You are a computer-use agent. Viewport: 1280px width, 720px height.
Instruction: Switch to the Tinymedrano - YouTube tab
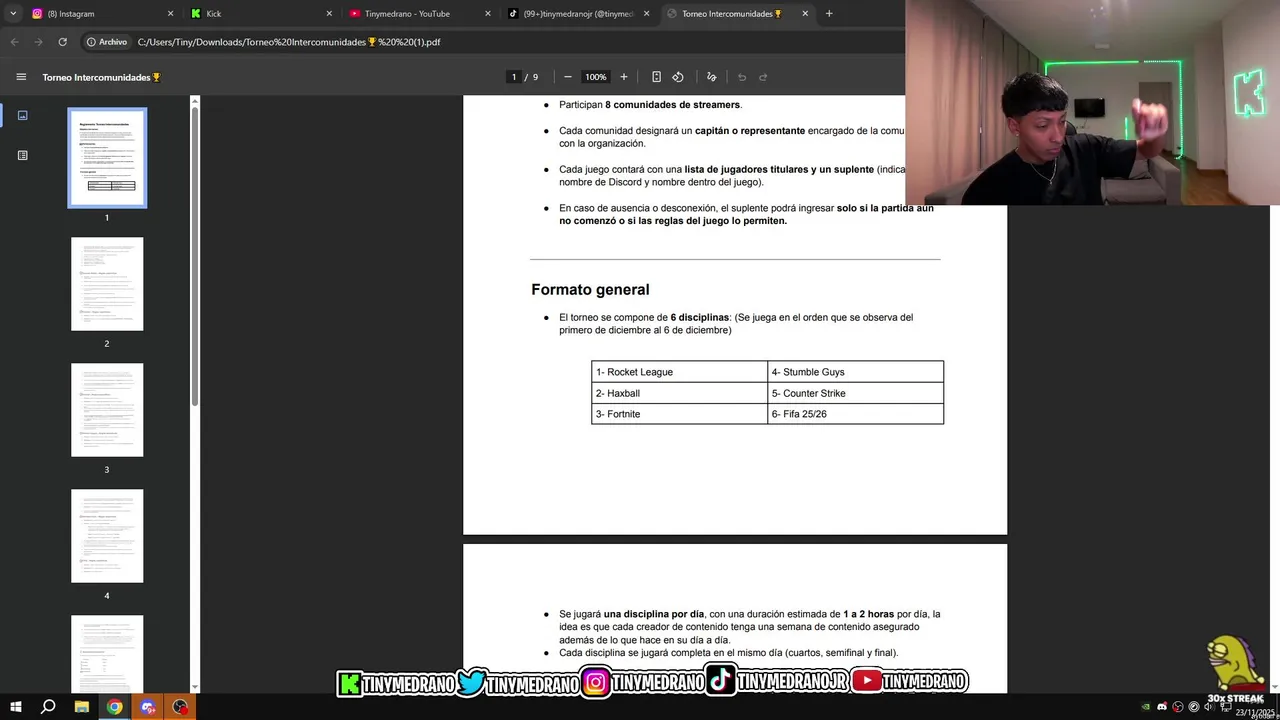coord(418,14)
